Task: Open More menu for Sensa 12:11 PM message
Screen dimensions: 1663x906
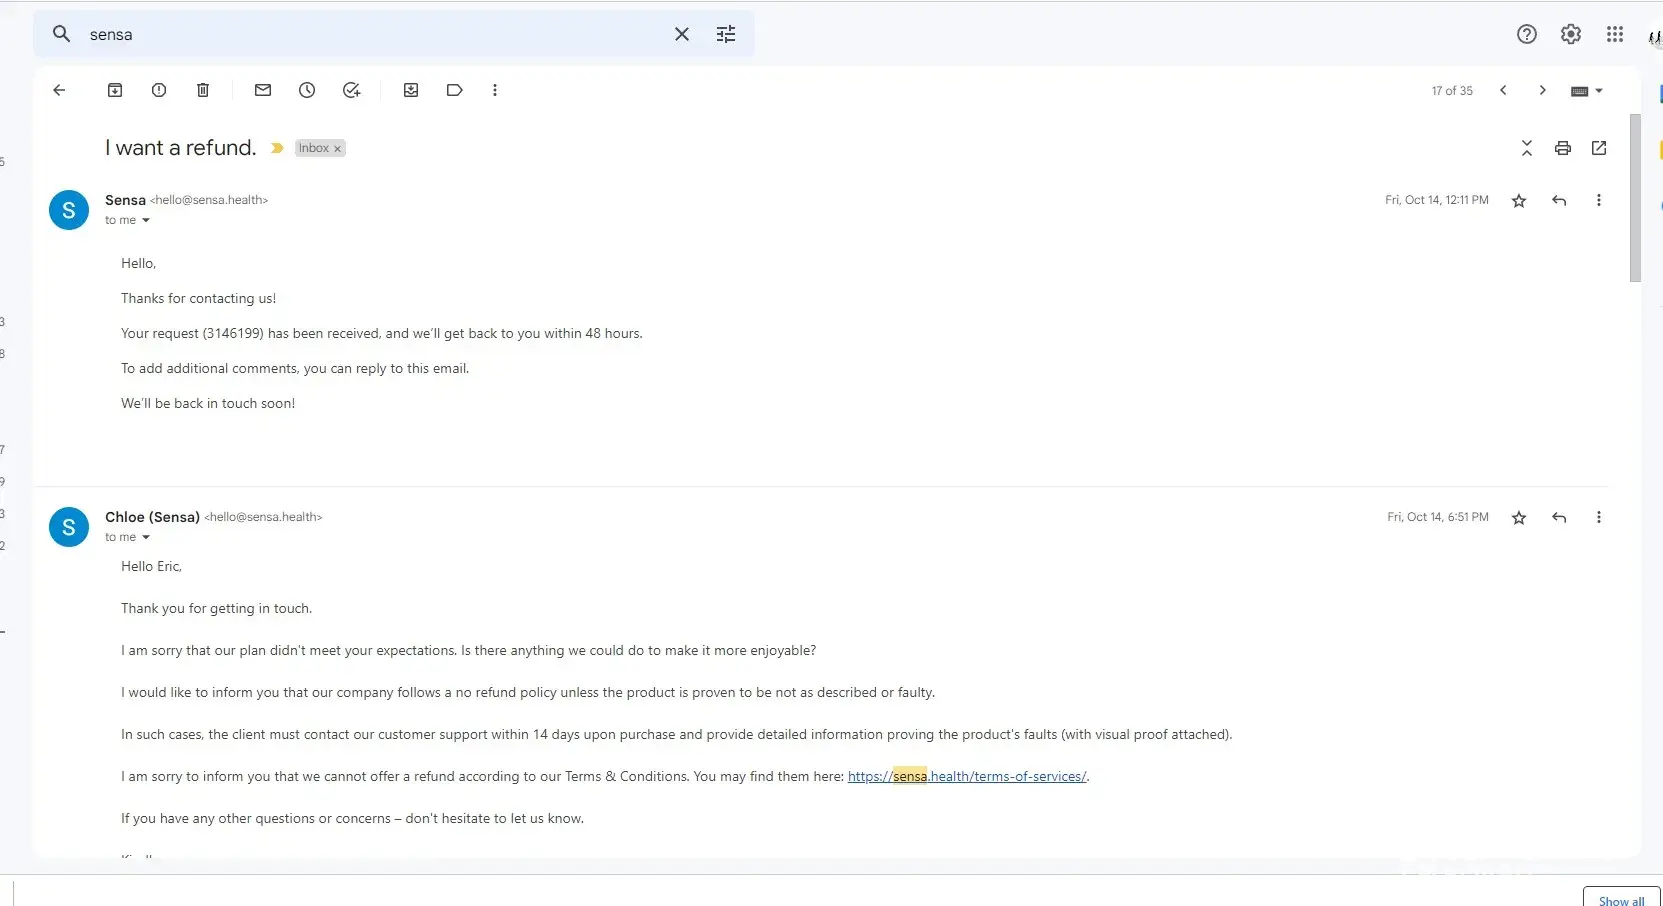Action: click(x=1599, y=201)
